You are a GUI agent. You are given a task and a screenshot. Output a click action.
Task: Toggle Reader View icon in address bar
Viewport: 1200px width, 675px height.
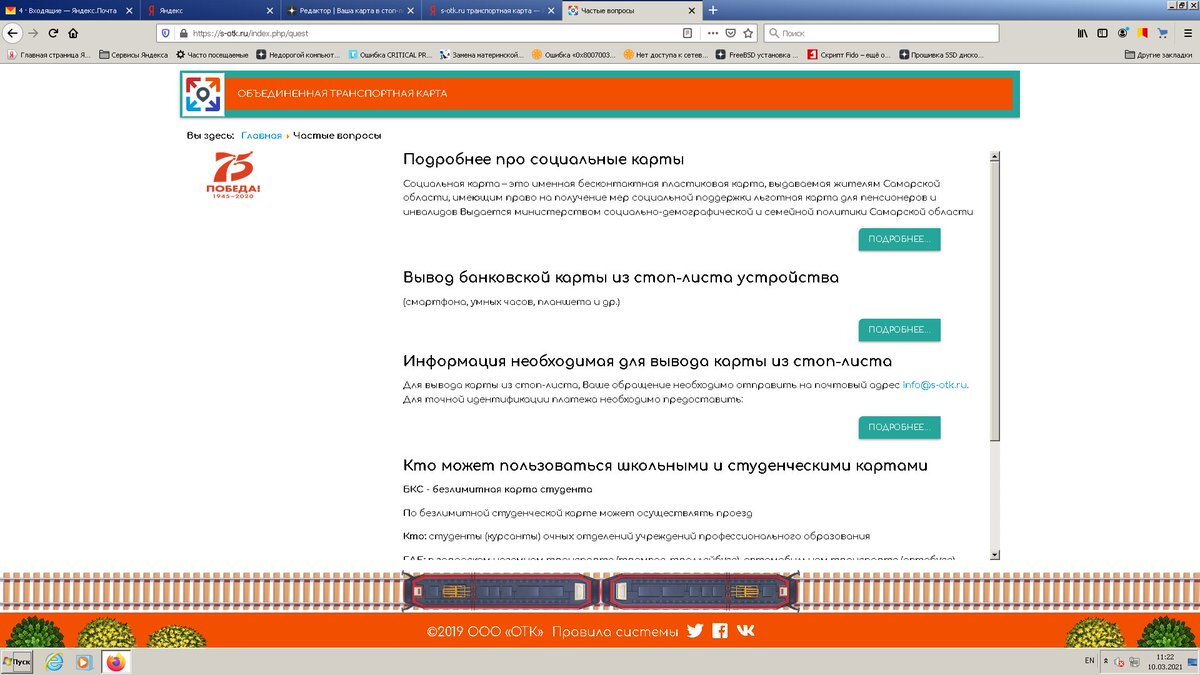click(687, 32)
